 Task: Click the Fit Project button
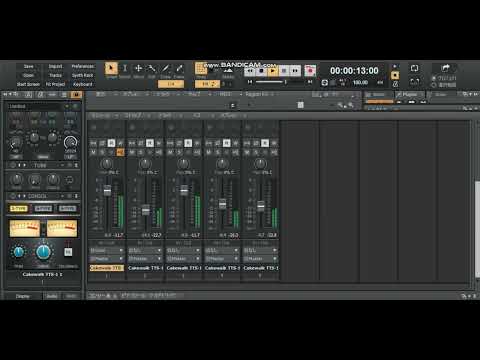[55, 84]
